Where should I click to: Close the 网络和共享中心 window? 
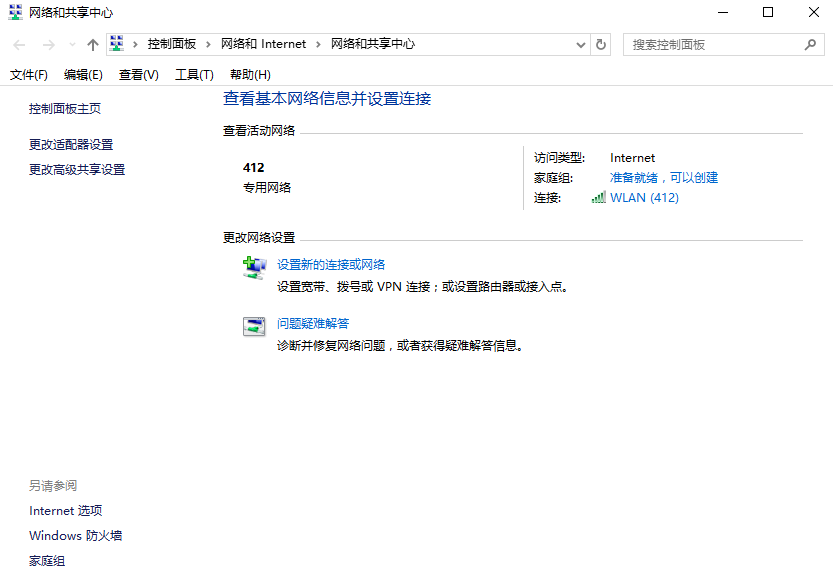(x=813, y=12)
